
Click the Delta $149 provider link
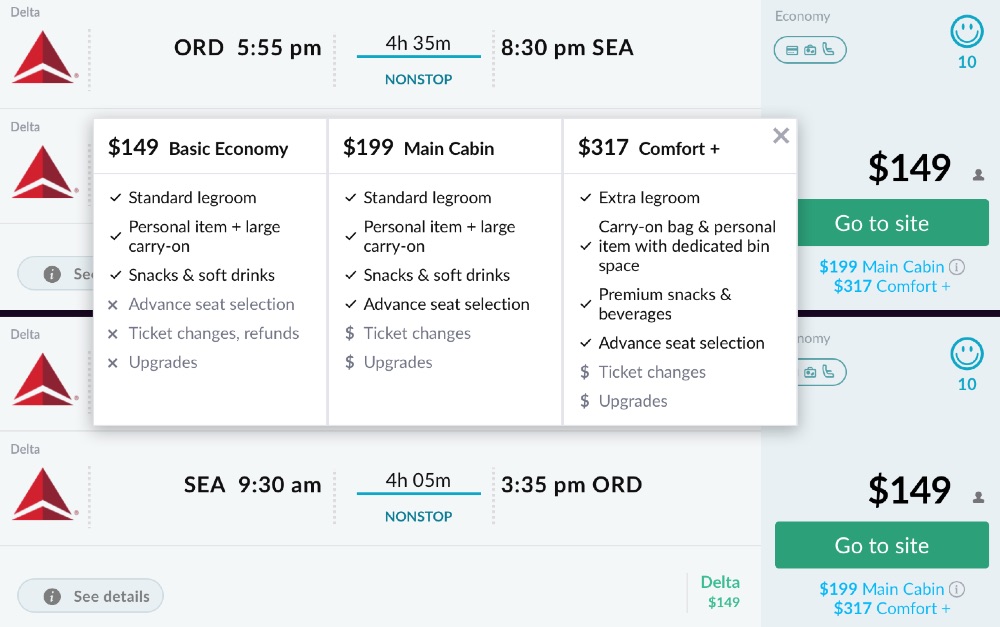click(720, 591)
